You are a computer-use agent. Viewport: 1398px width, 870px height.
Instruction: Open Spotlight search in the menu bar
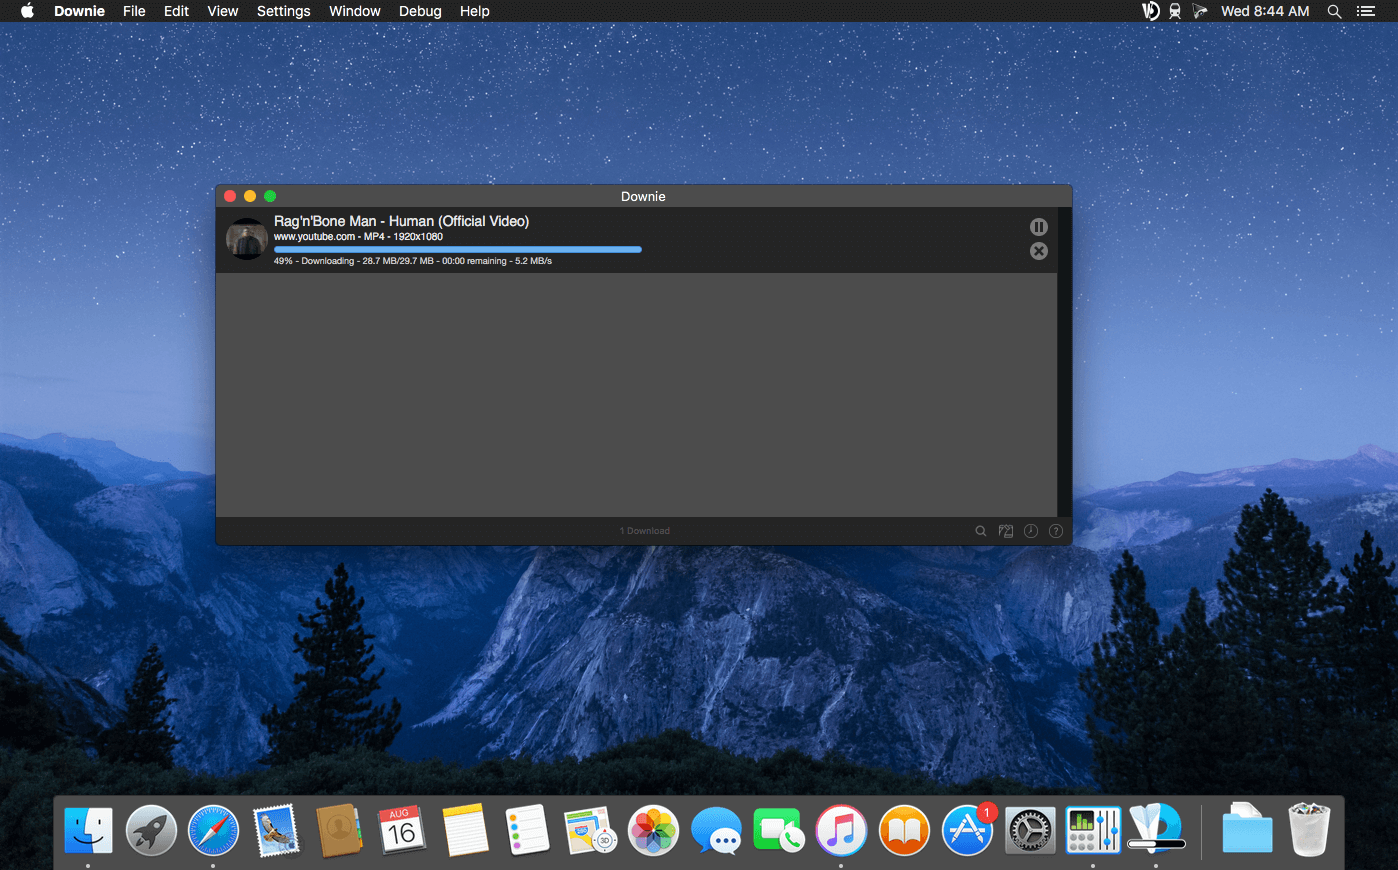tap(1334, 11)
